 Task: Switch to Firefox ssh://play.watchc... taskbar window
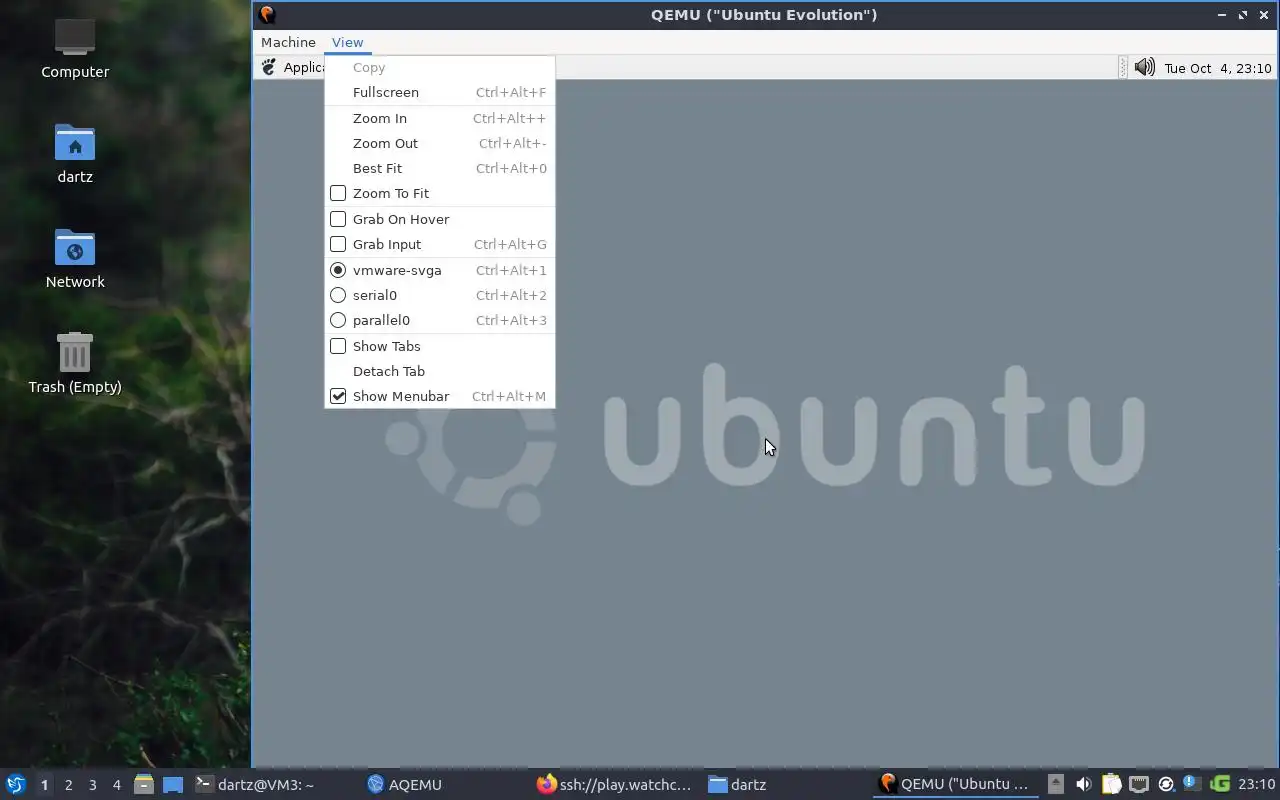[x=614, y=784]
